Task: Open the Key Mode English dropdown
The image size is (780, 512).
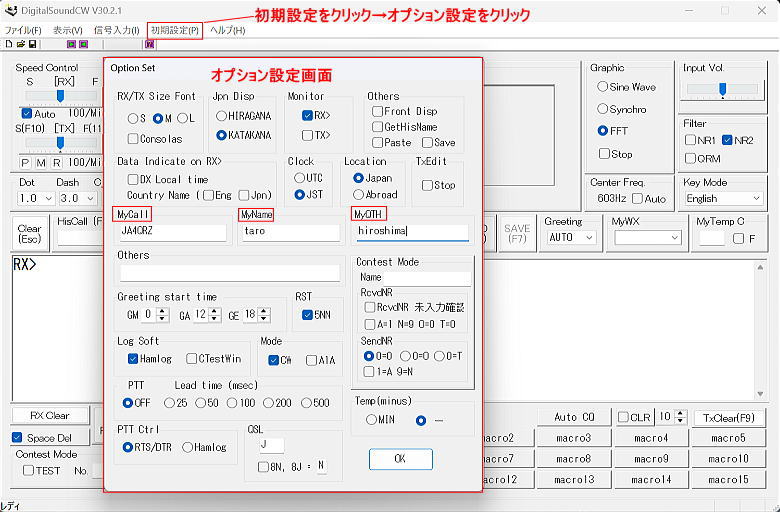Action: click(x=723, y=199)
